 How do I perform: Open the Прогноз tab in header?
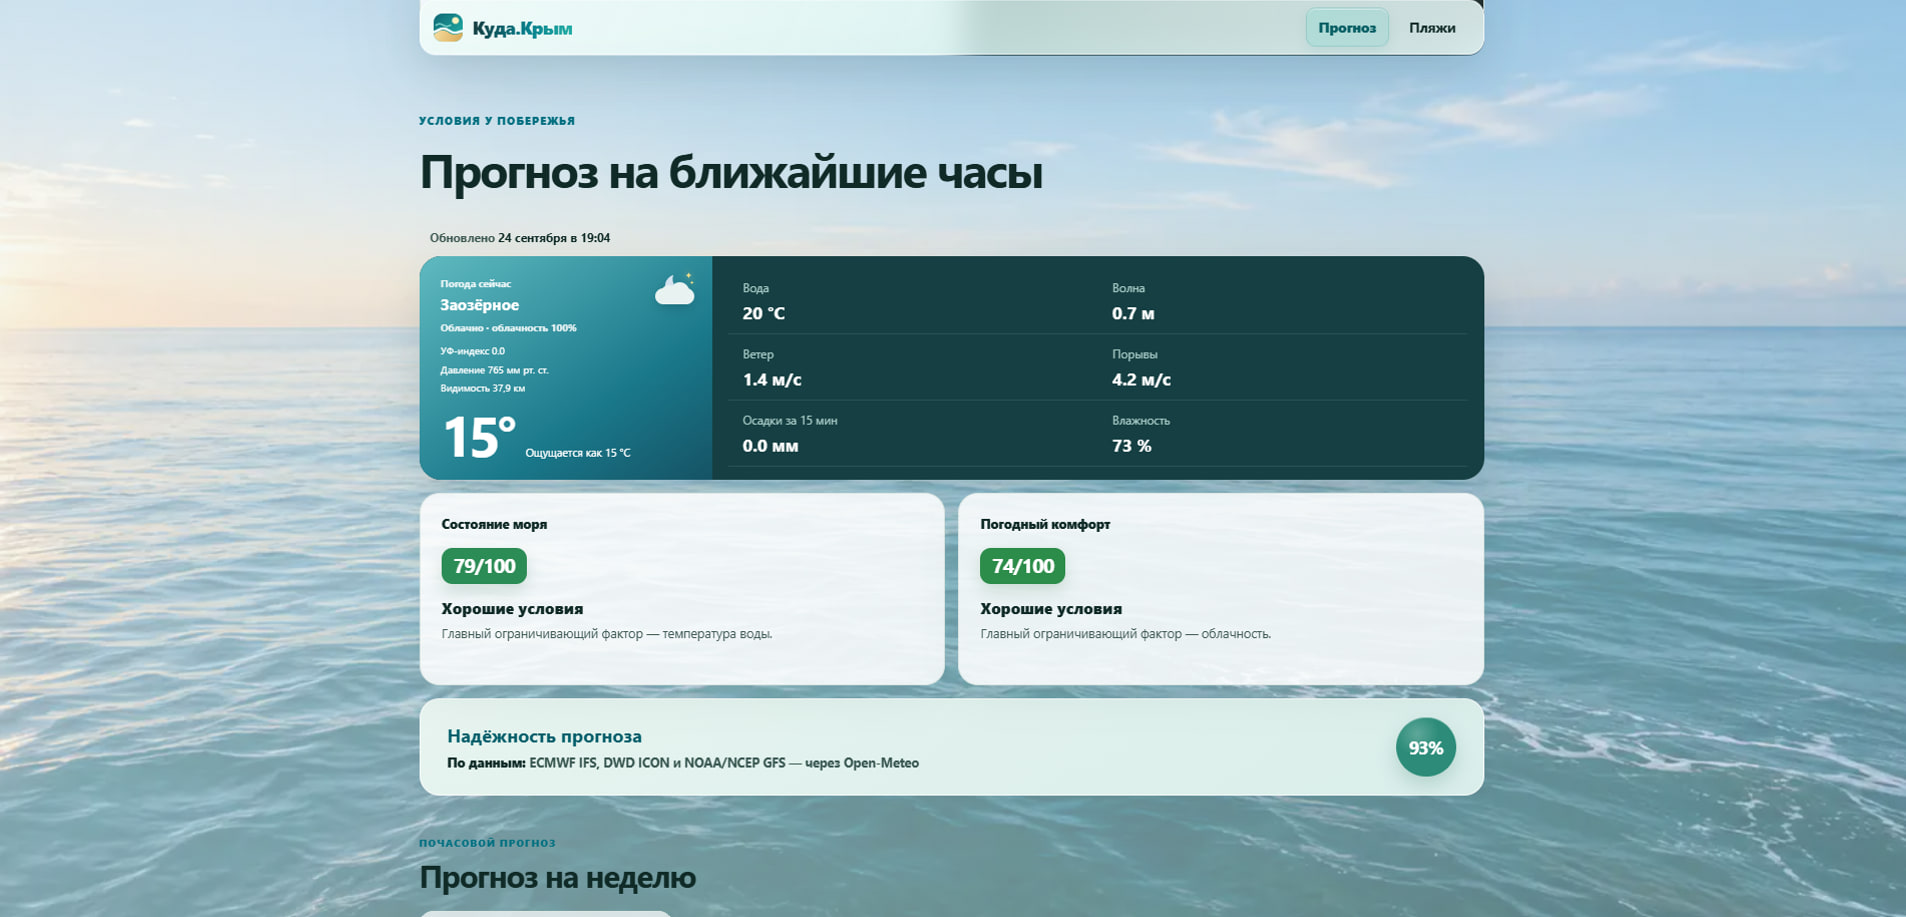(1347, 28)
